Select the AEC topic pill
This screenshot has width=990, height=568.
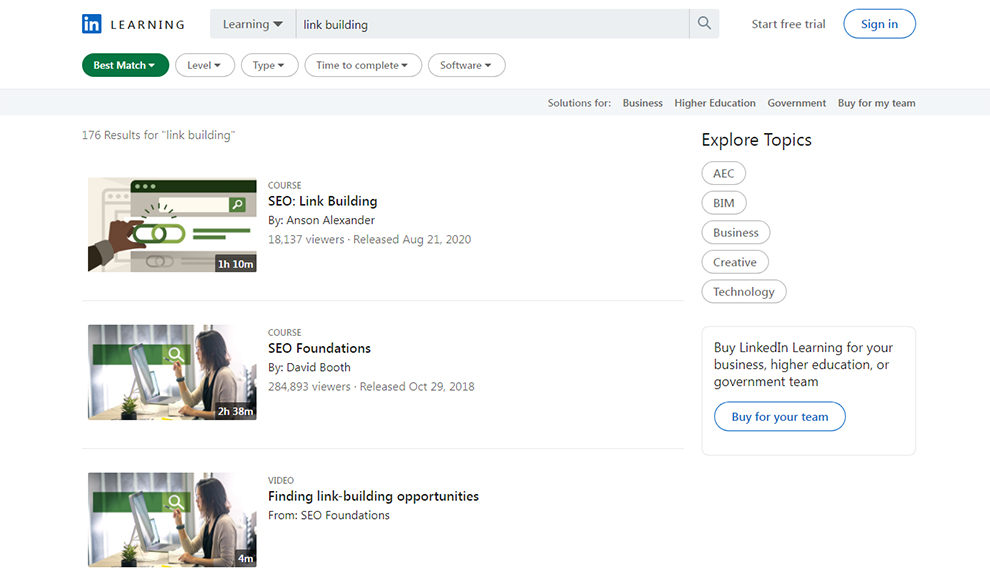724,174
